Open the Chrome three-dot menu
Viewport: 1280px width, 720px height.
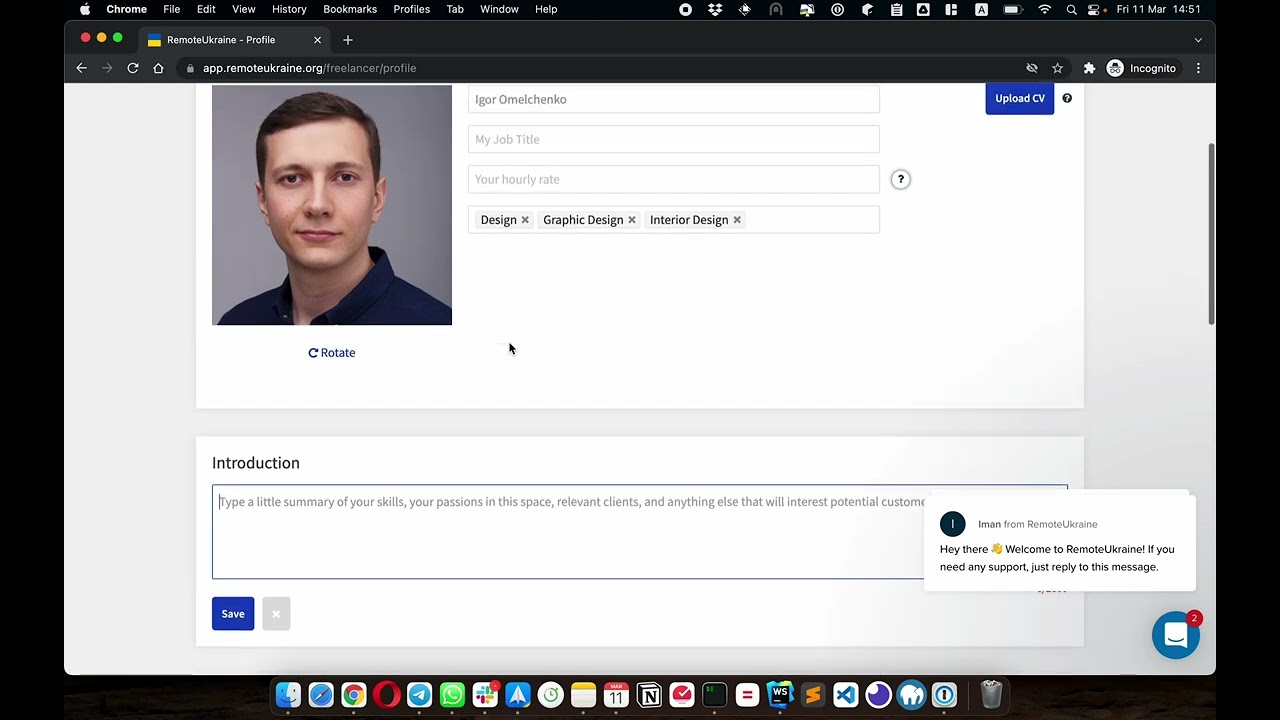point(1198,68)
